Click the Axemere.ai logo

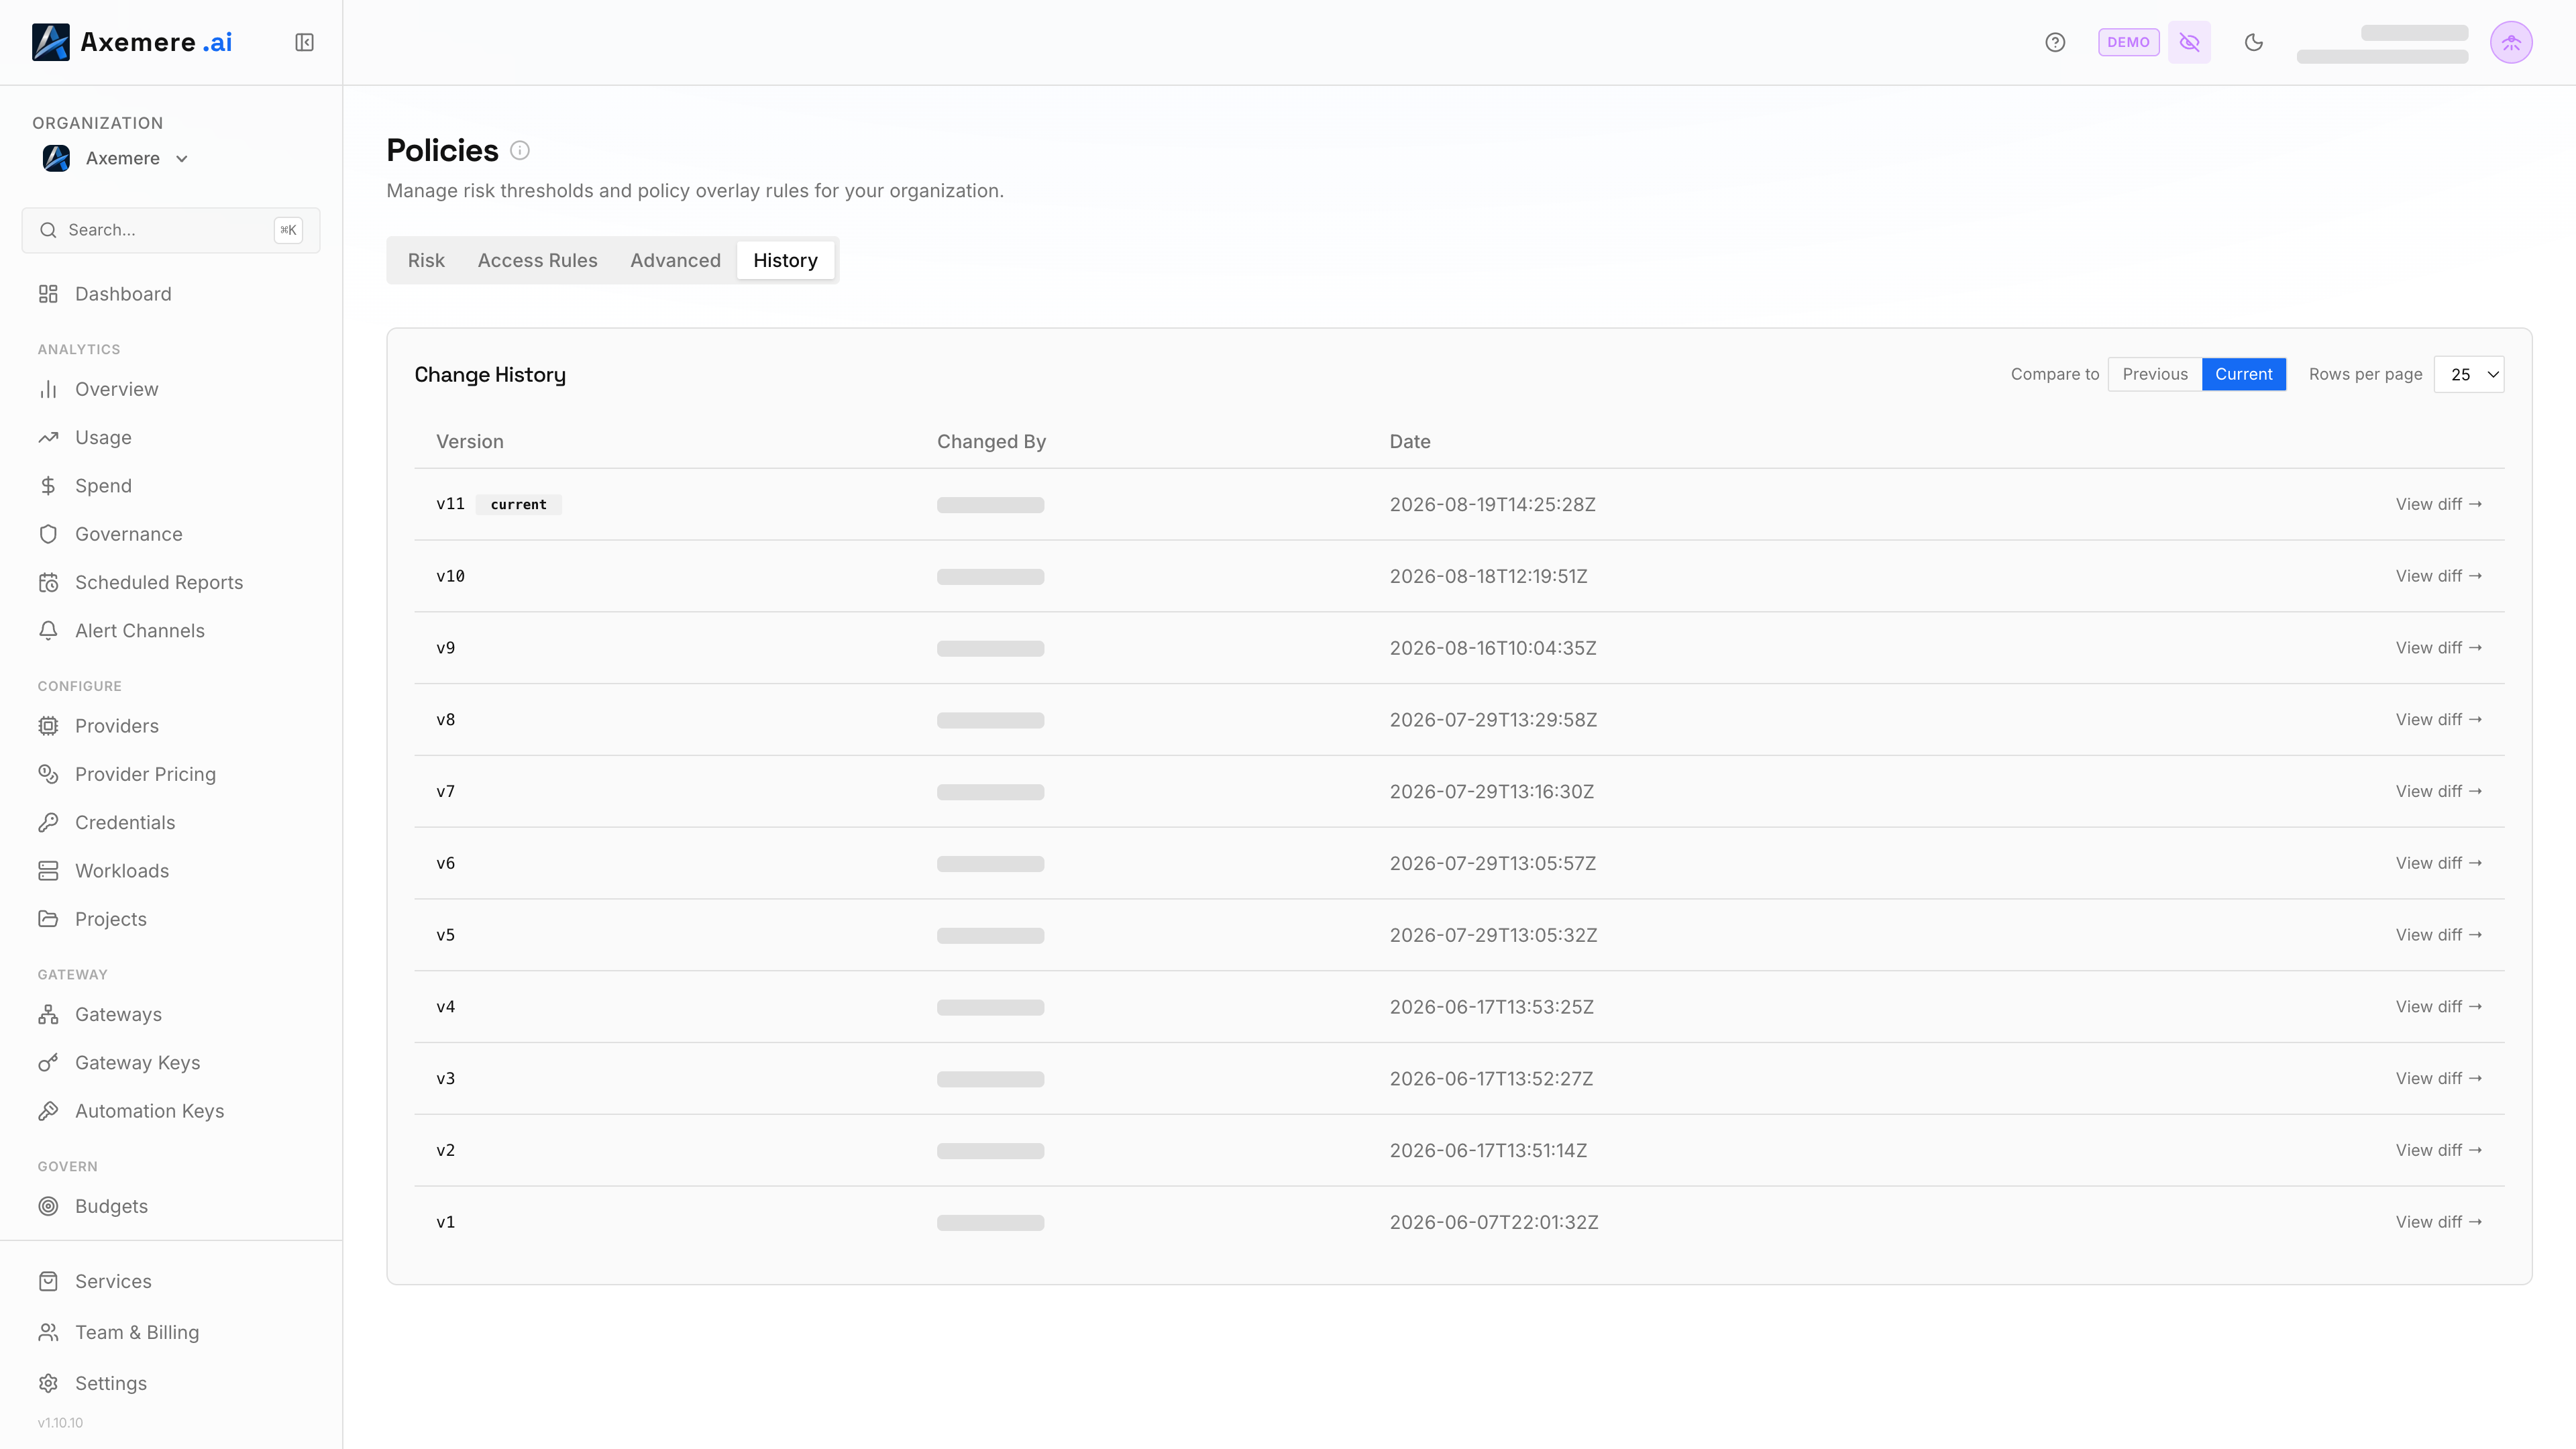pyautogui.click(x=132, y=42)
